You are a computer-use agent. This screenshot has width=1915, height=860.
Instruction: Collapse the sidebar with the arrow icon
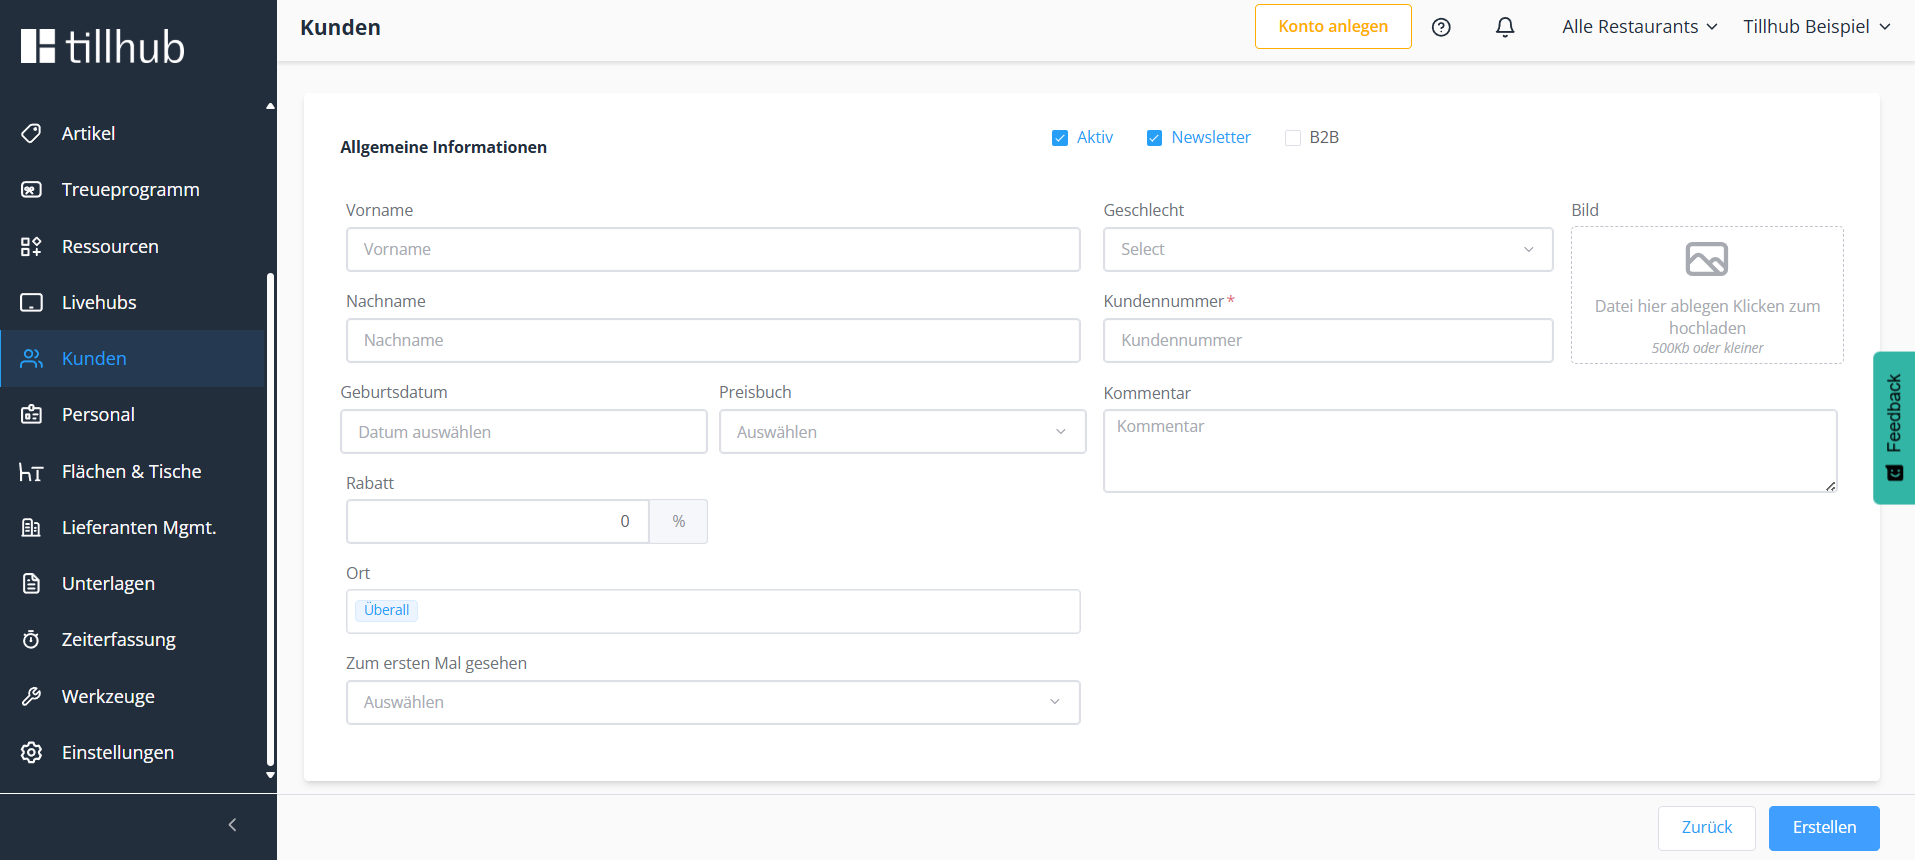click(232, 825)
